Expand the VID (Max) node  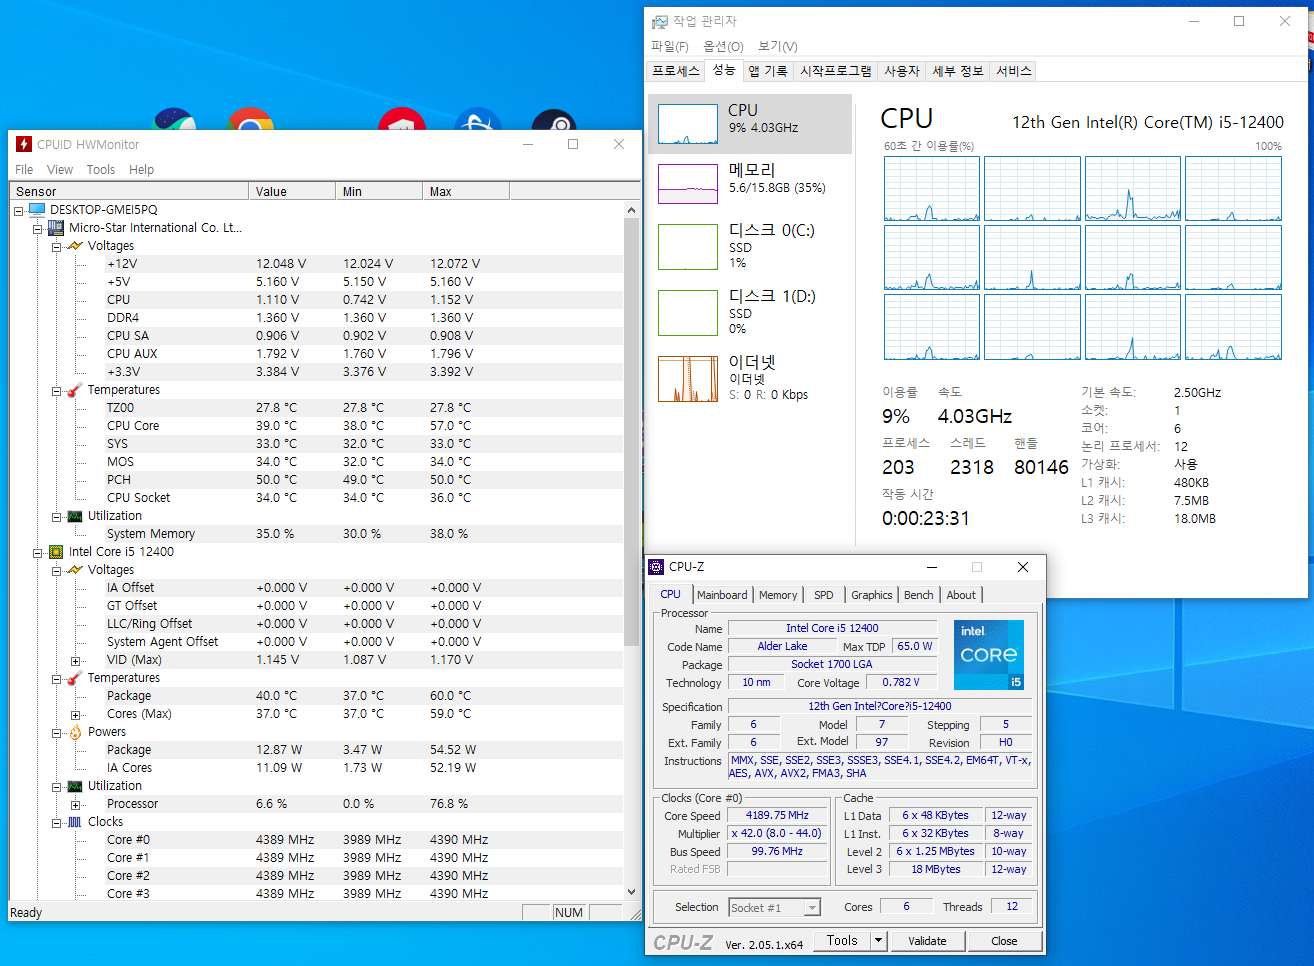[75, 661]
